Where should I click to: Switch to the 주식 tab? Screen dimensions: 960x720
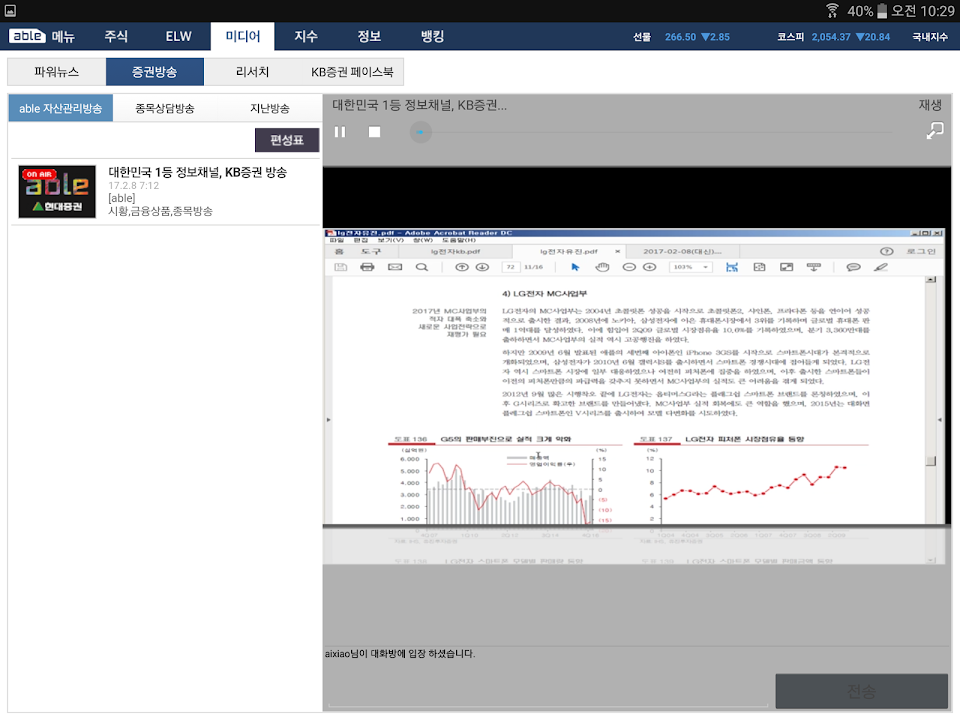pos(116,37)
